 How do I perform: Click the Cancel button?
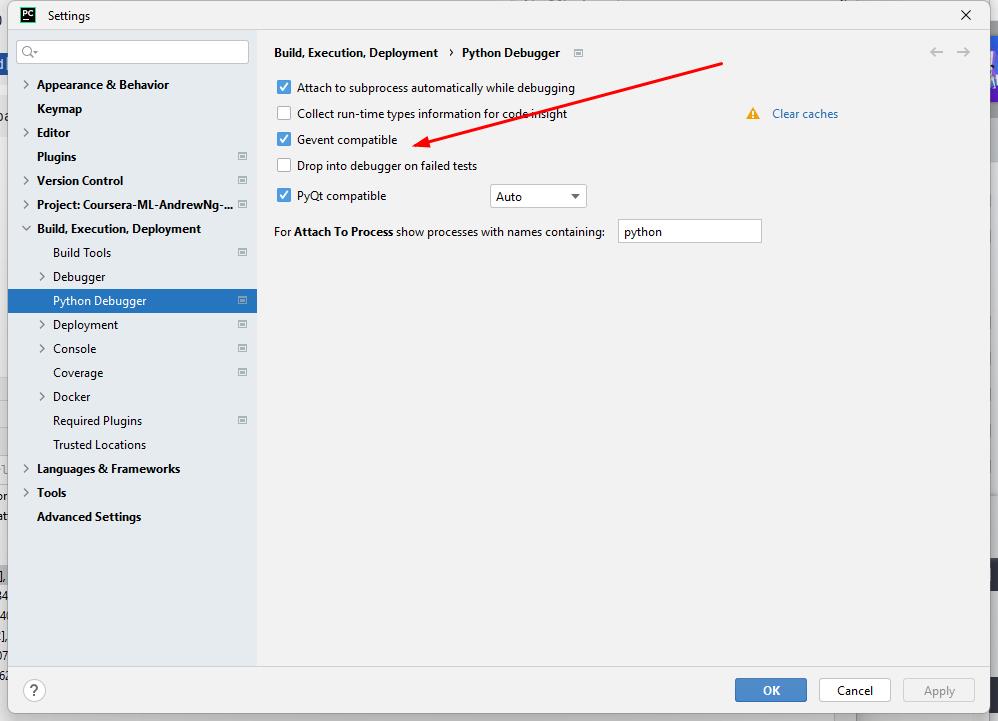click(x=854, y=690)
